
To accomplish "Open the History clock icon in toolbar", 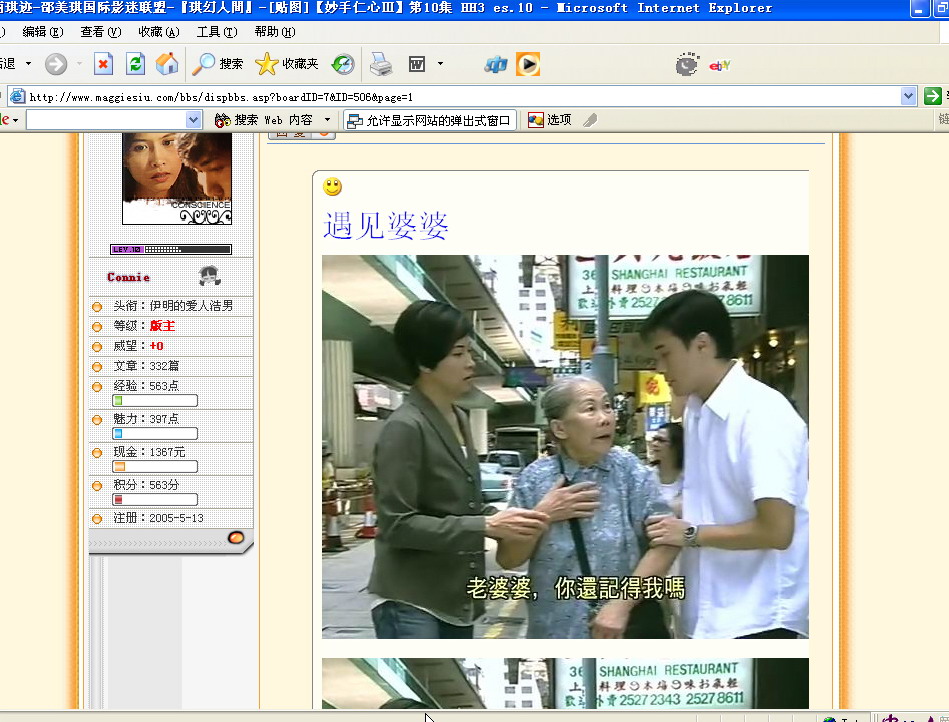I will click(x=343, y=64).
